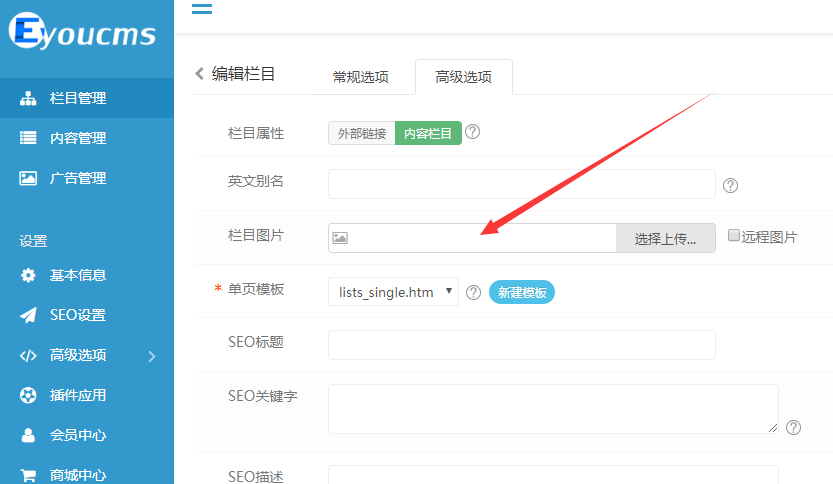Click help icon next to 栏目属性 toggle
This screenshot has height=484, width=833.
(x=473, y=132)
